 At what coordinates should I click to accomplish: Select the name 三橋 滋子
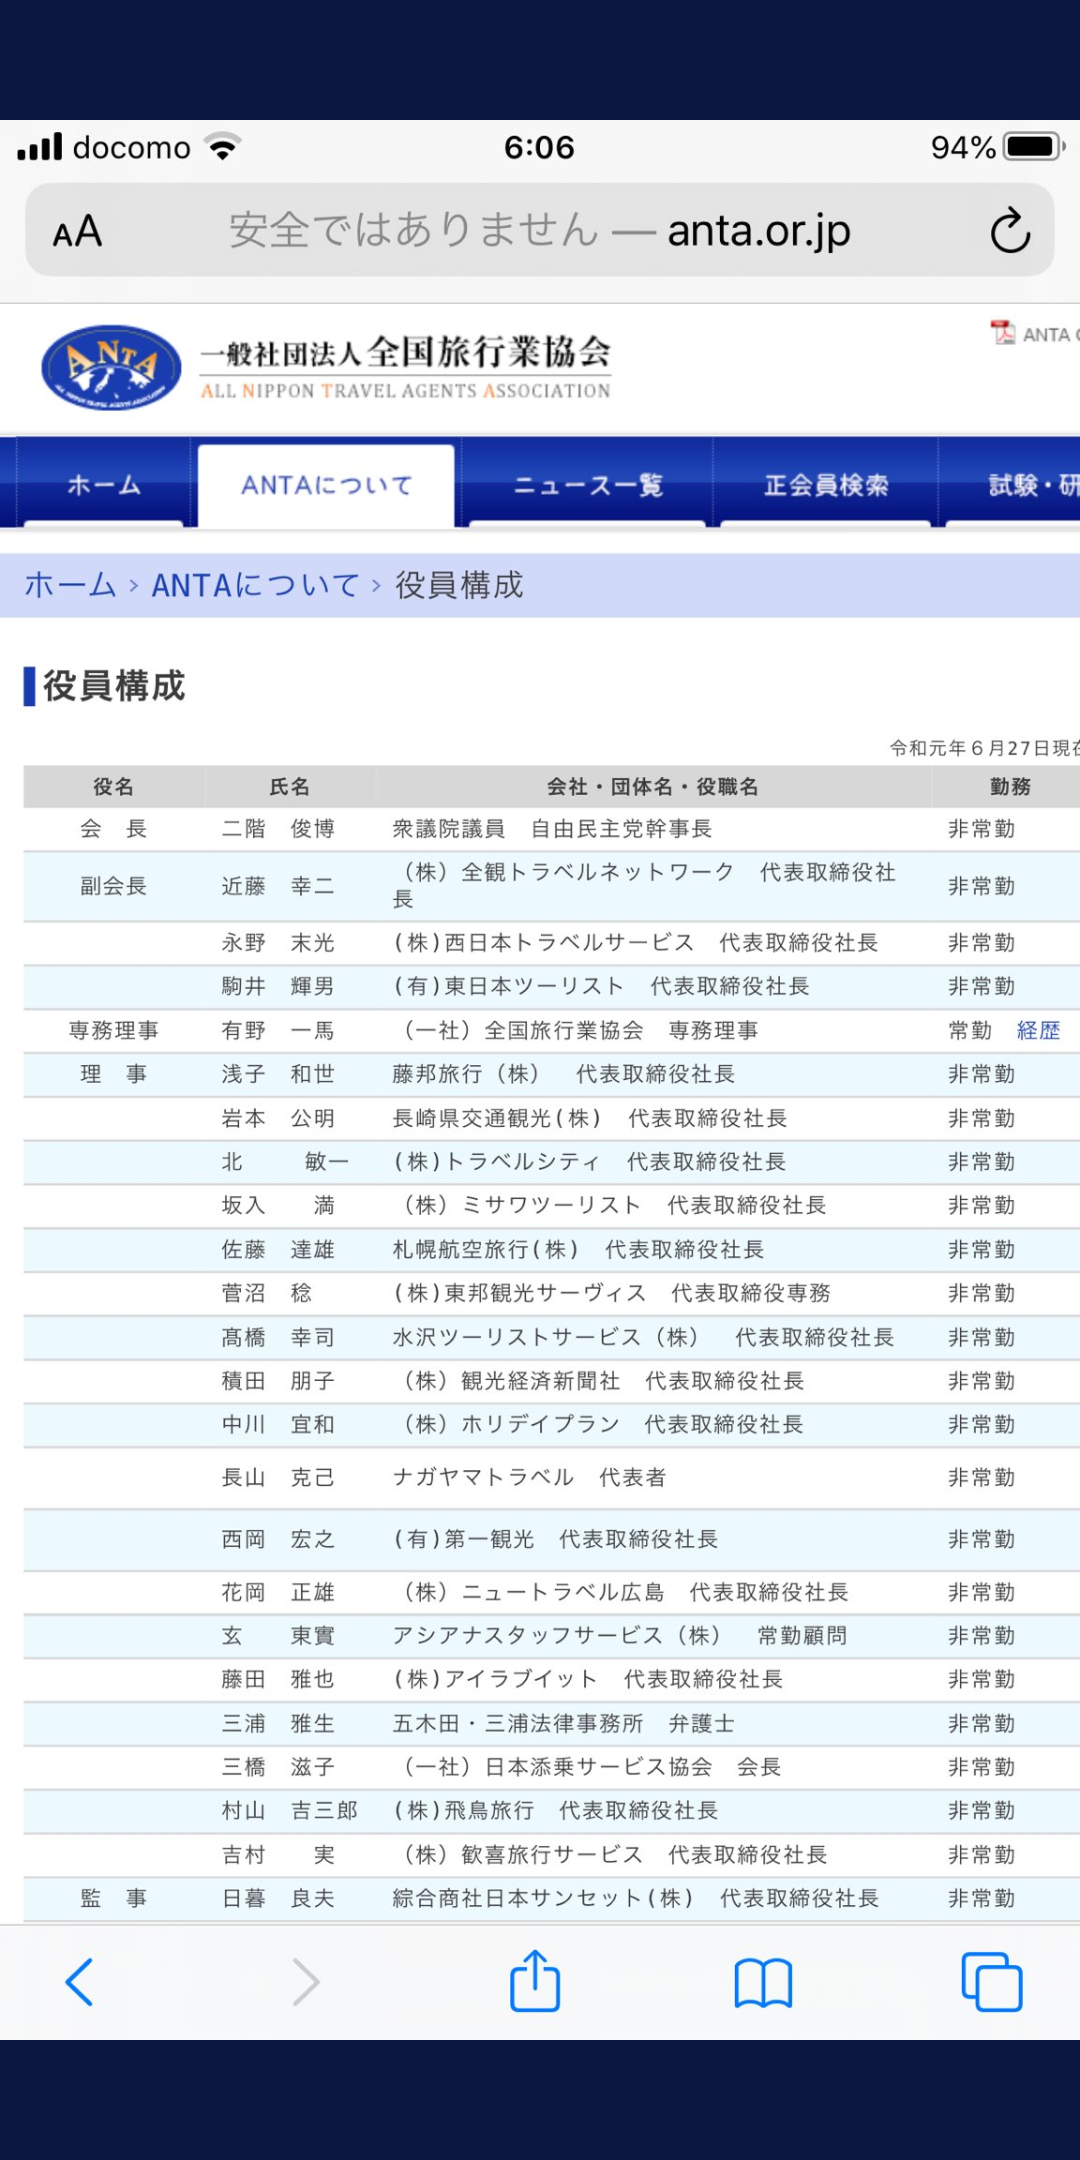click(278, 1767)
